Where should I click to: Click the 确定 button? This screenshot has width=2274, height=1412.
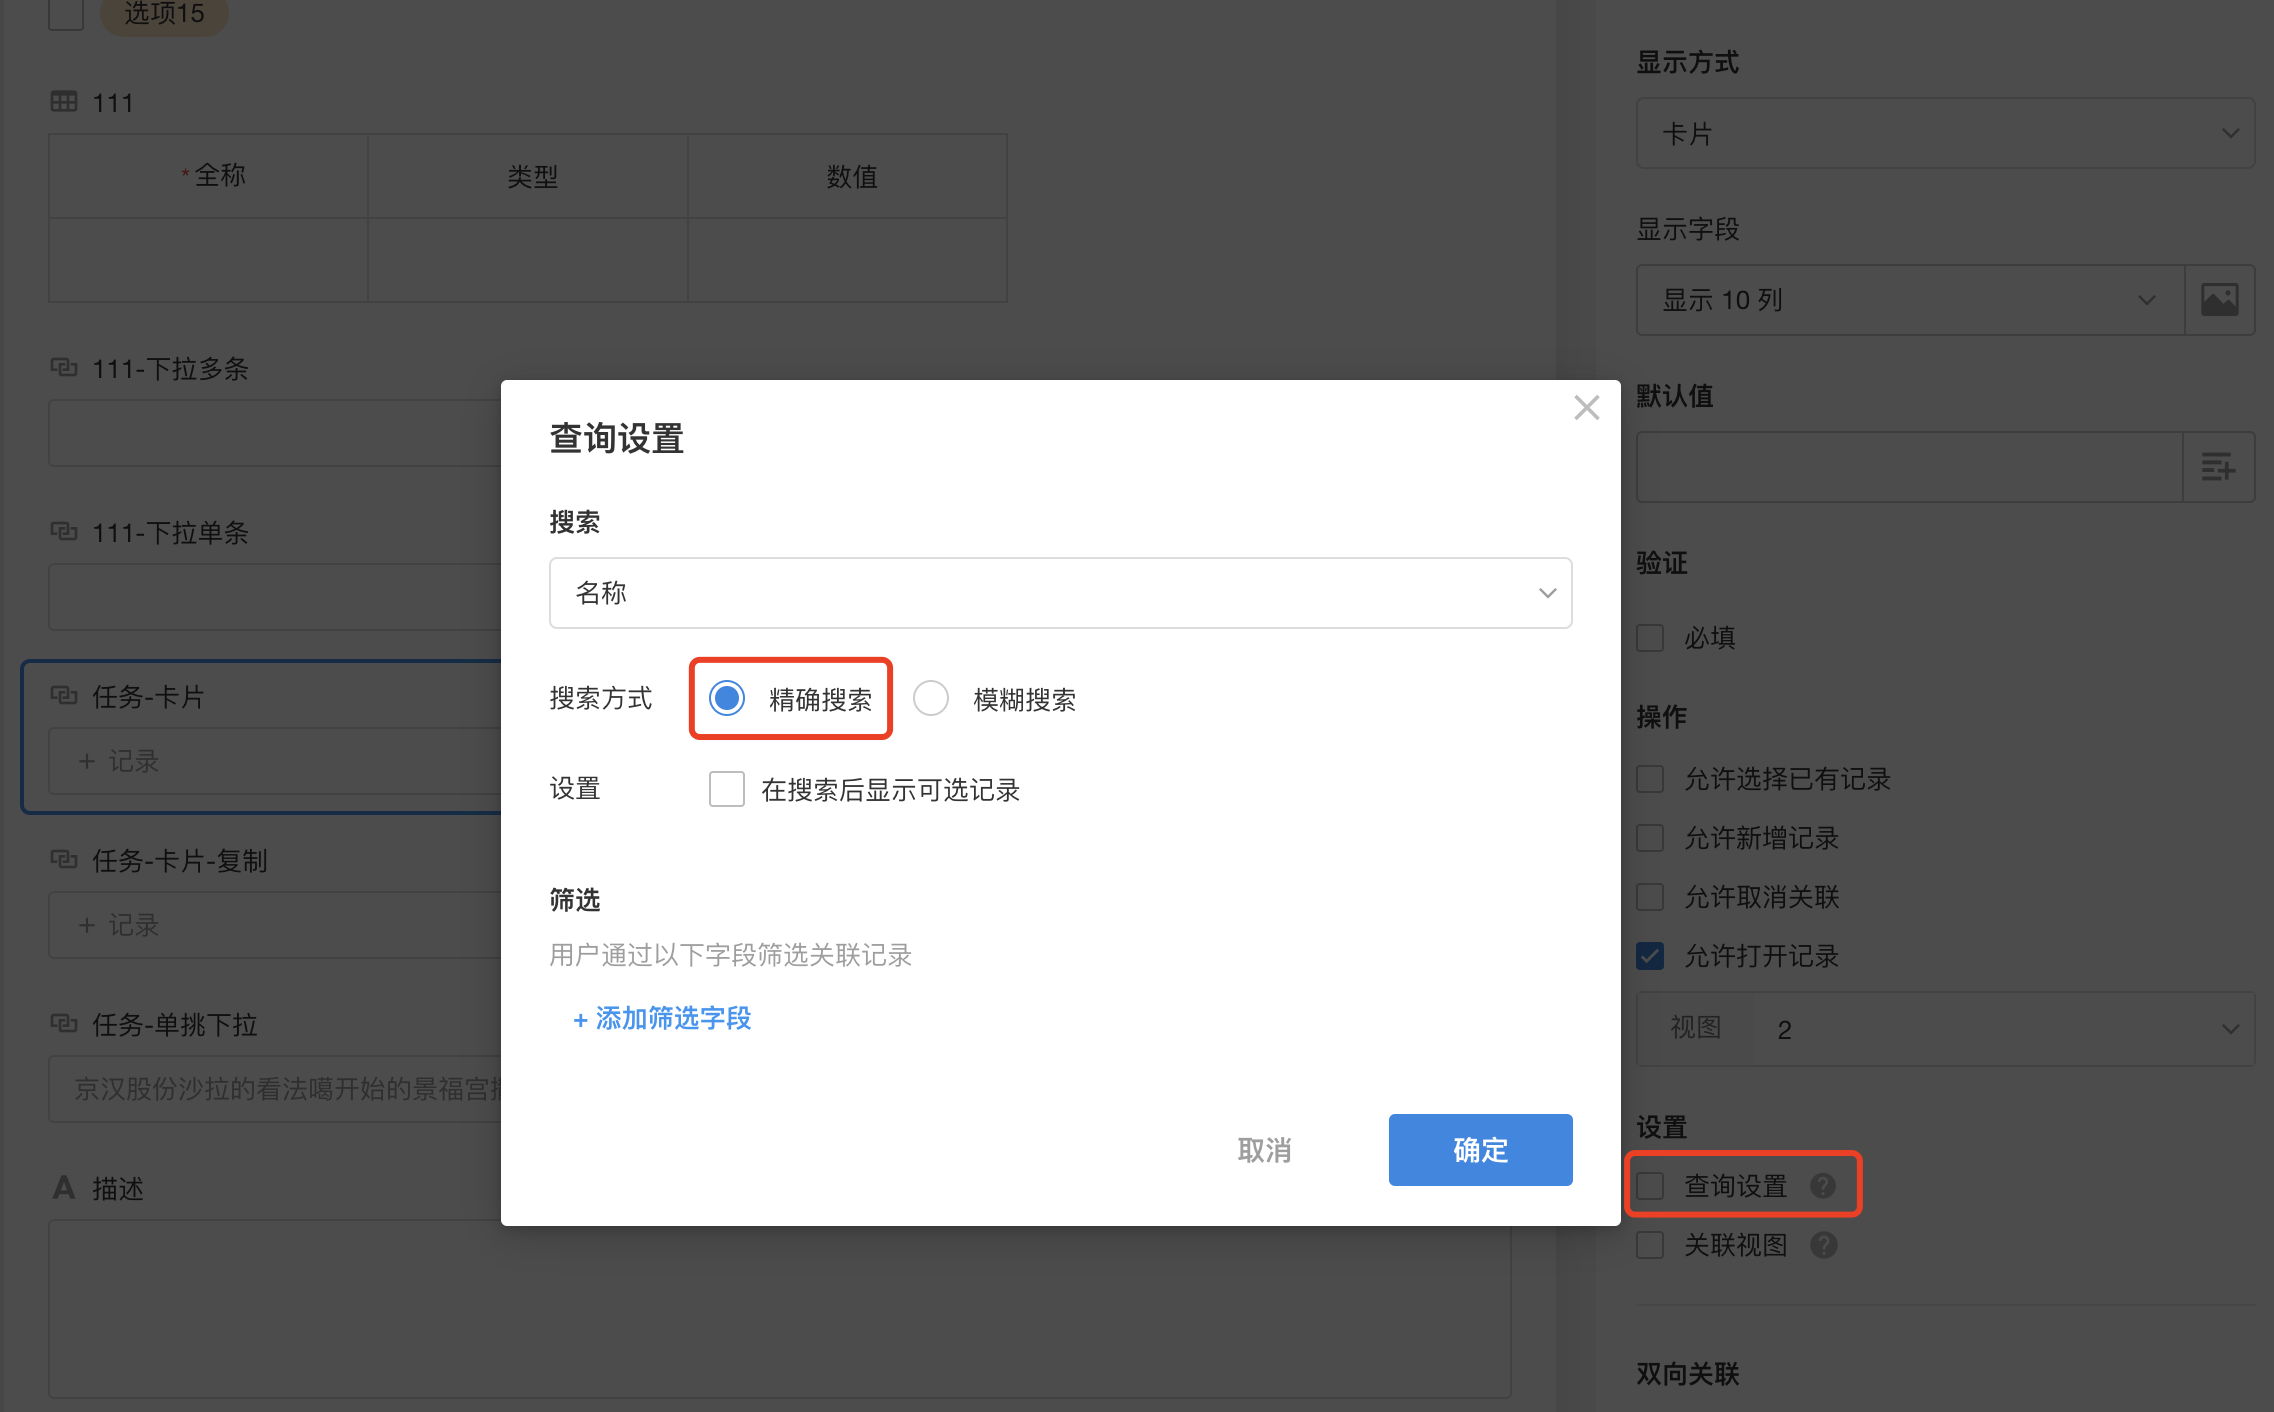coord(1480,1150)
